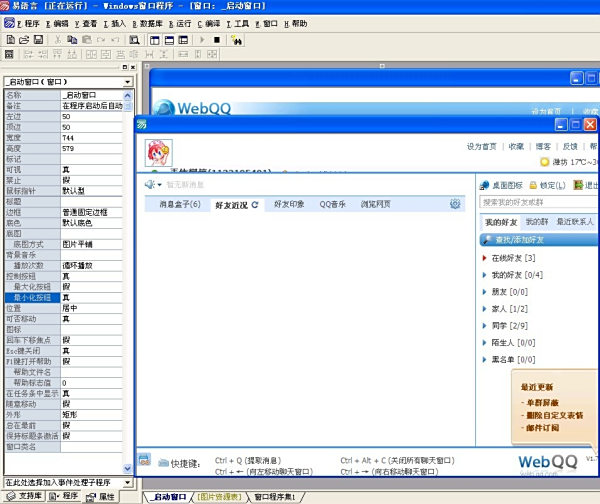Screen dimensions: 600x504
Task: Select the 最小化按钮 property row
Action: tap(64, 297)
